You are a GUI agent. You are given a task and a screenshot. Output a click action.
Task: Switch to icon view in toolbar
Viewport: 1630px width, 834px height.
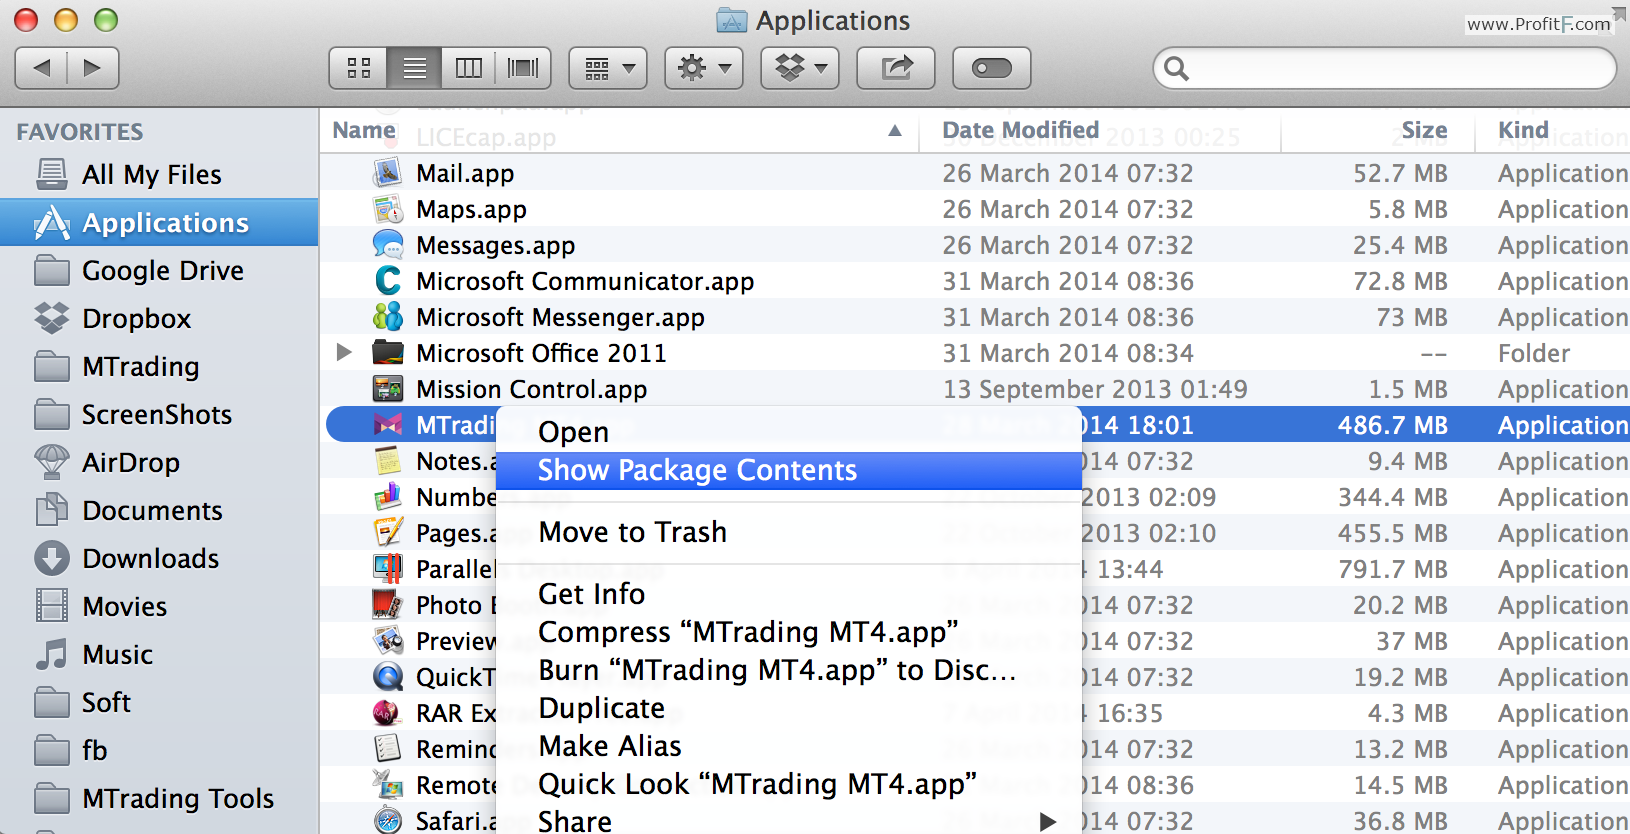click(x=358, y=68)
